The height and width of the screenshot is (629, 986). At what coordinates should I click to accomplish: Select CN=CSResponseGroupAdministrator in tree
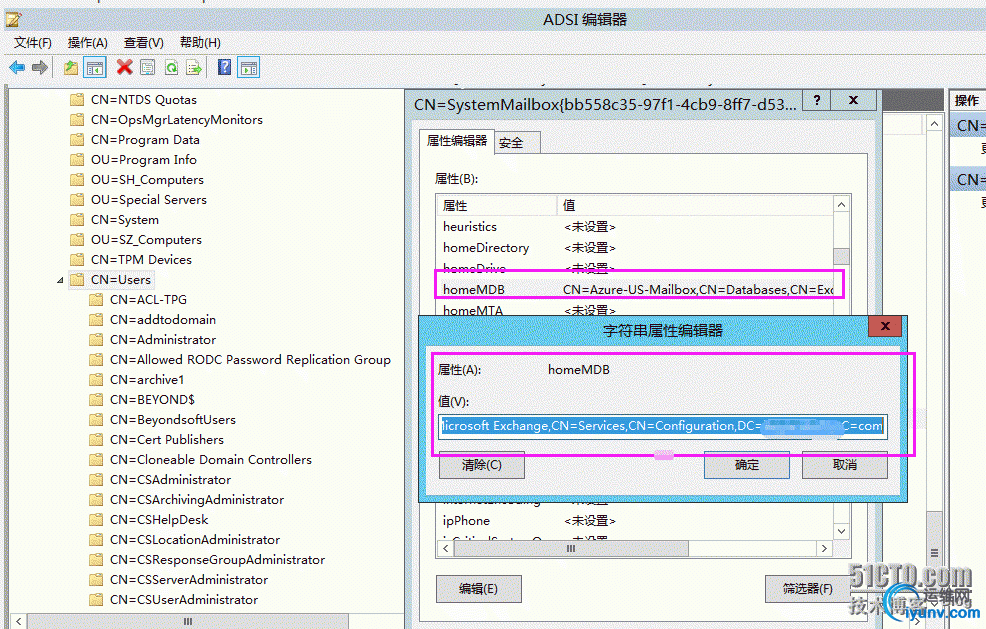pos(218,560)
